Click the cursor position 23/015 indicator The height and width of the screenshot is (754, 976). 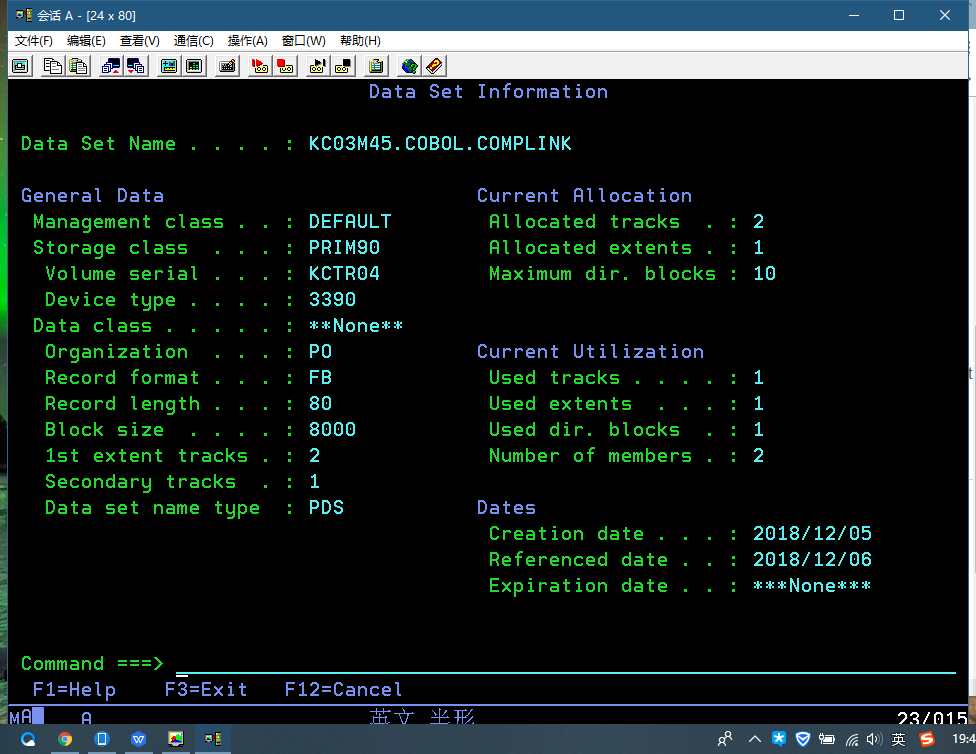pyautogui.click(x=932, y=717)
